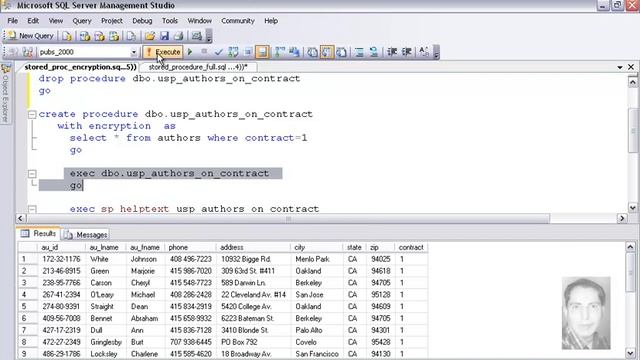Viewport: 640px width, 360px height.
Task: Click results grid scrollbar down arrow
Action: coord(630,353)
